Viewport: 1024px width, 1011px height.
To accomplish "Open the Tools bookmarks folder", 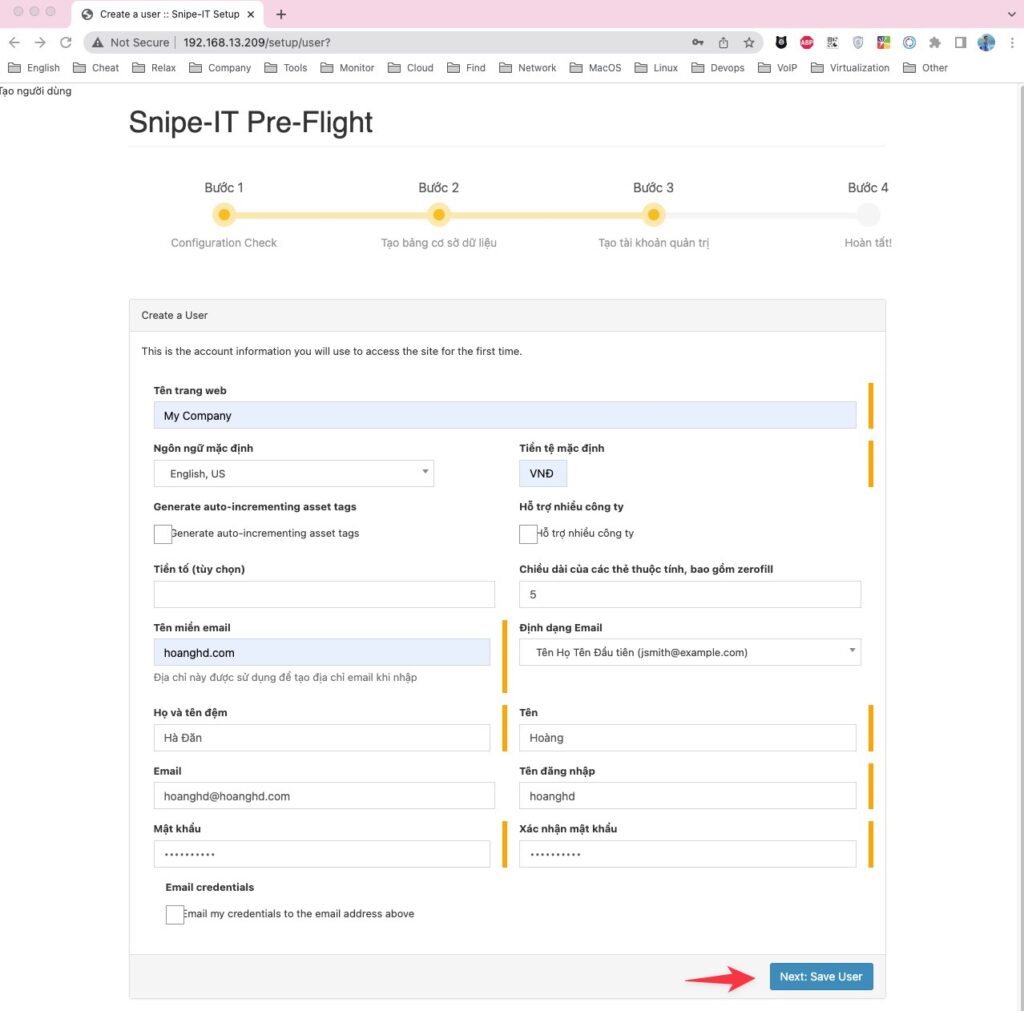I will pyautogui.click(x=285, y=68).
